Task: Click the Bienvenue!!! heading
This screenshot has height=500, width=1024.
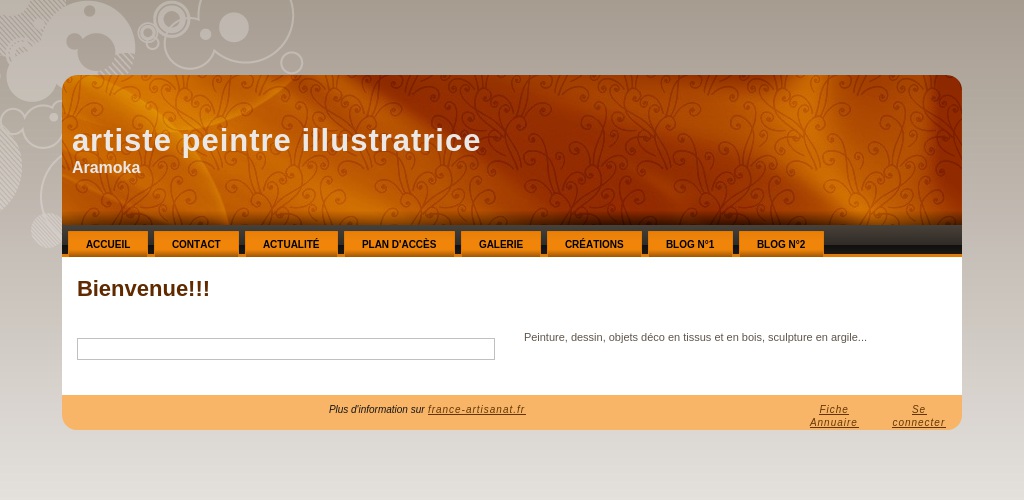Action: click(x=144, y=289)
